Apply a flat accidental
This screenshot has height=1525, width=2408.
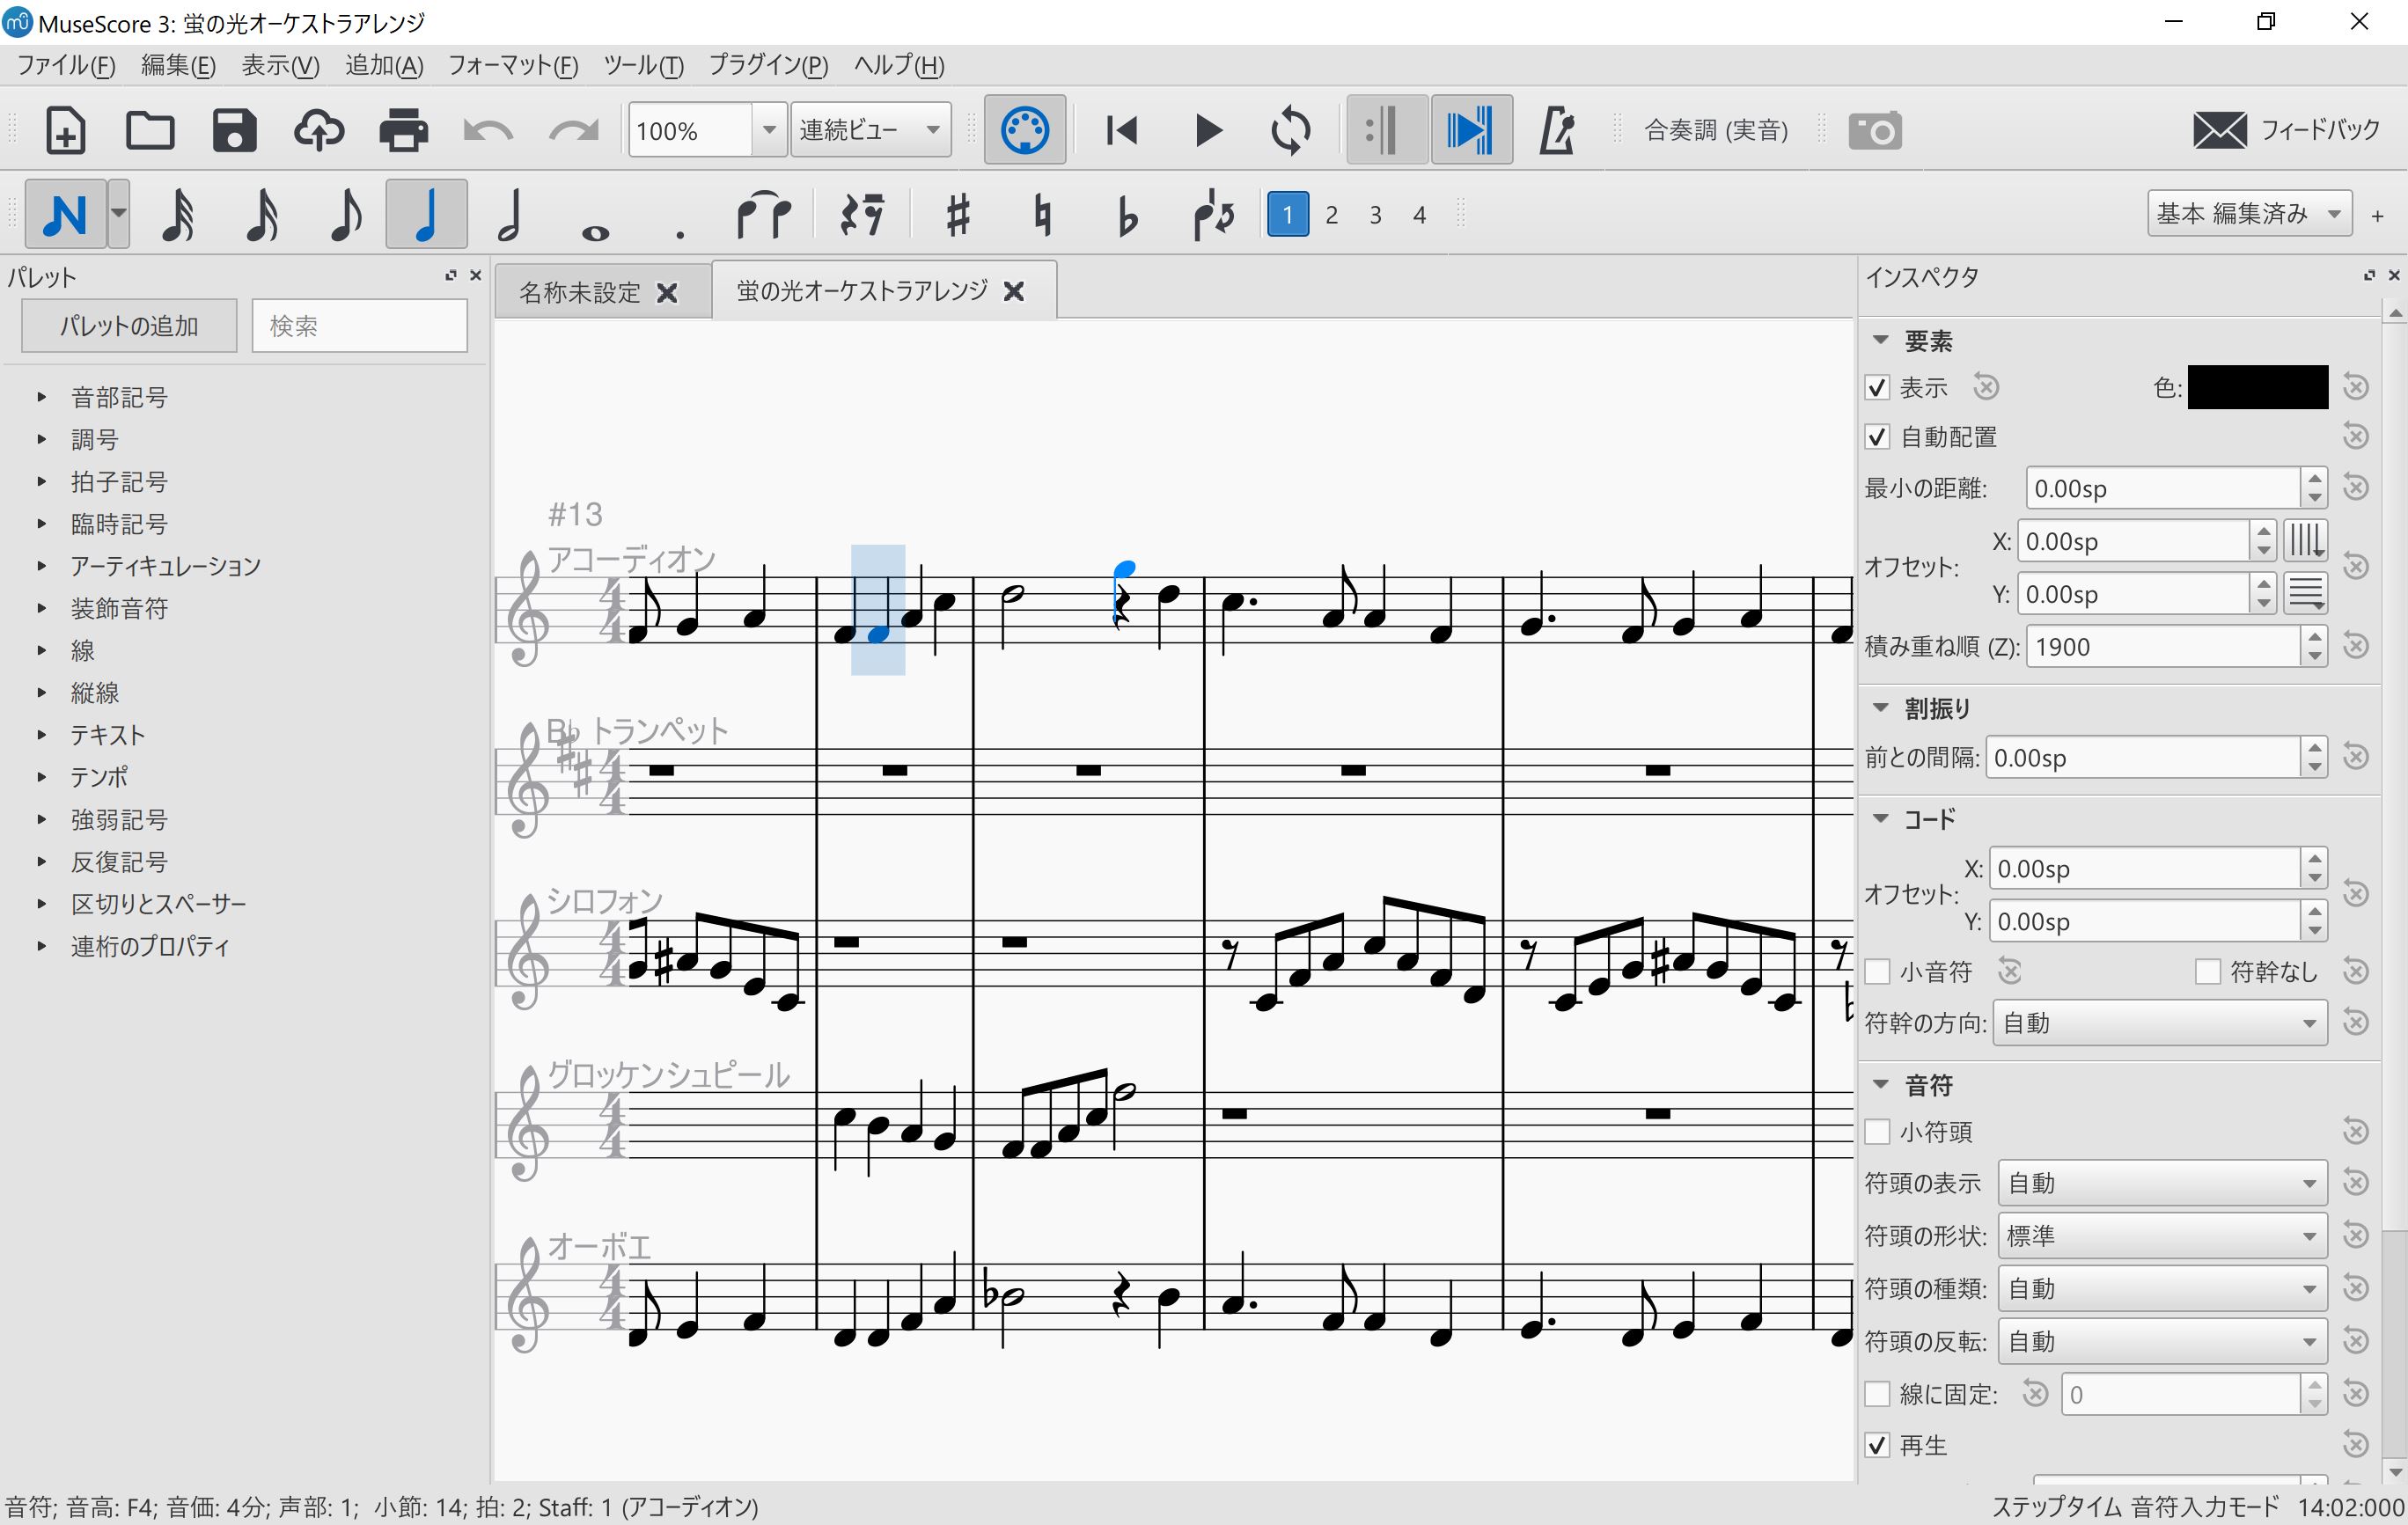1127,214
